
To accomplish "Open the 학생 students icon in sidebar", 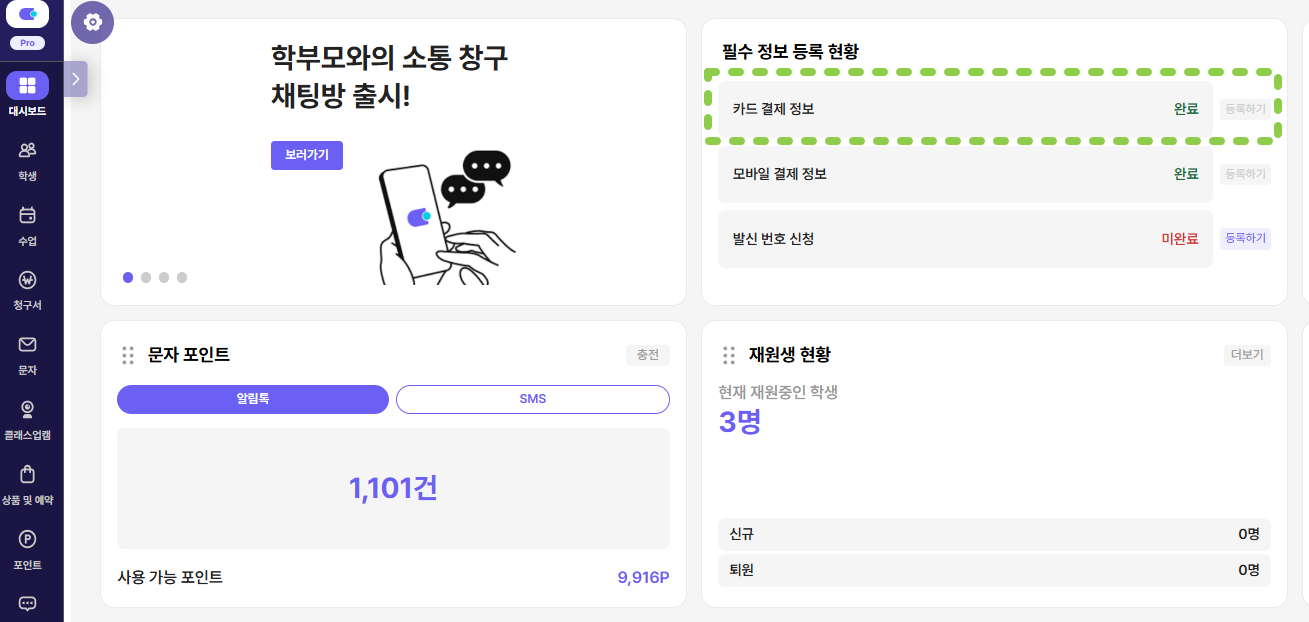I will pos(27,151).
